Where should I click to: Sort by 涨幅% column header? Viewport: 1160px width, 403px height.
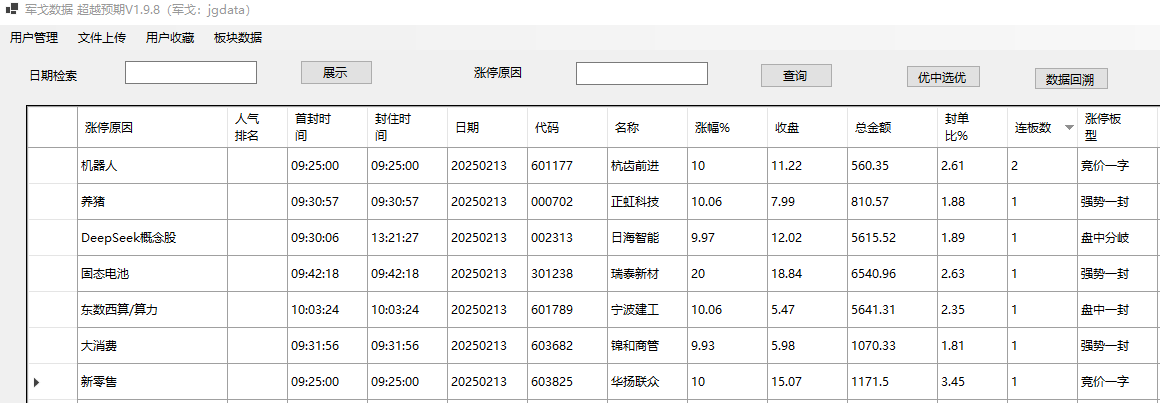[726, 127]
